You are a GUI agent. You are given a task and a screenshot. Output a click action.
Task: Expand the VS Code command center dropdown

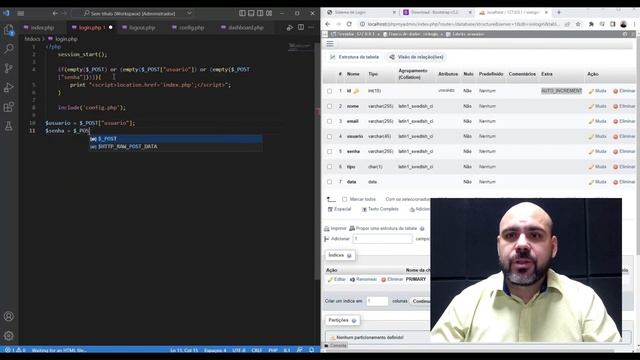(189, 13)
